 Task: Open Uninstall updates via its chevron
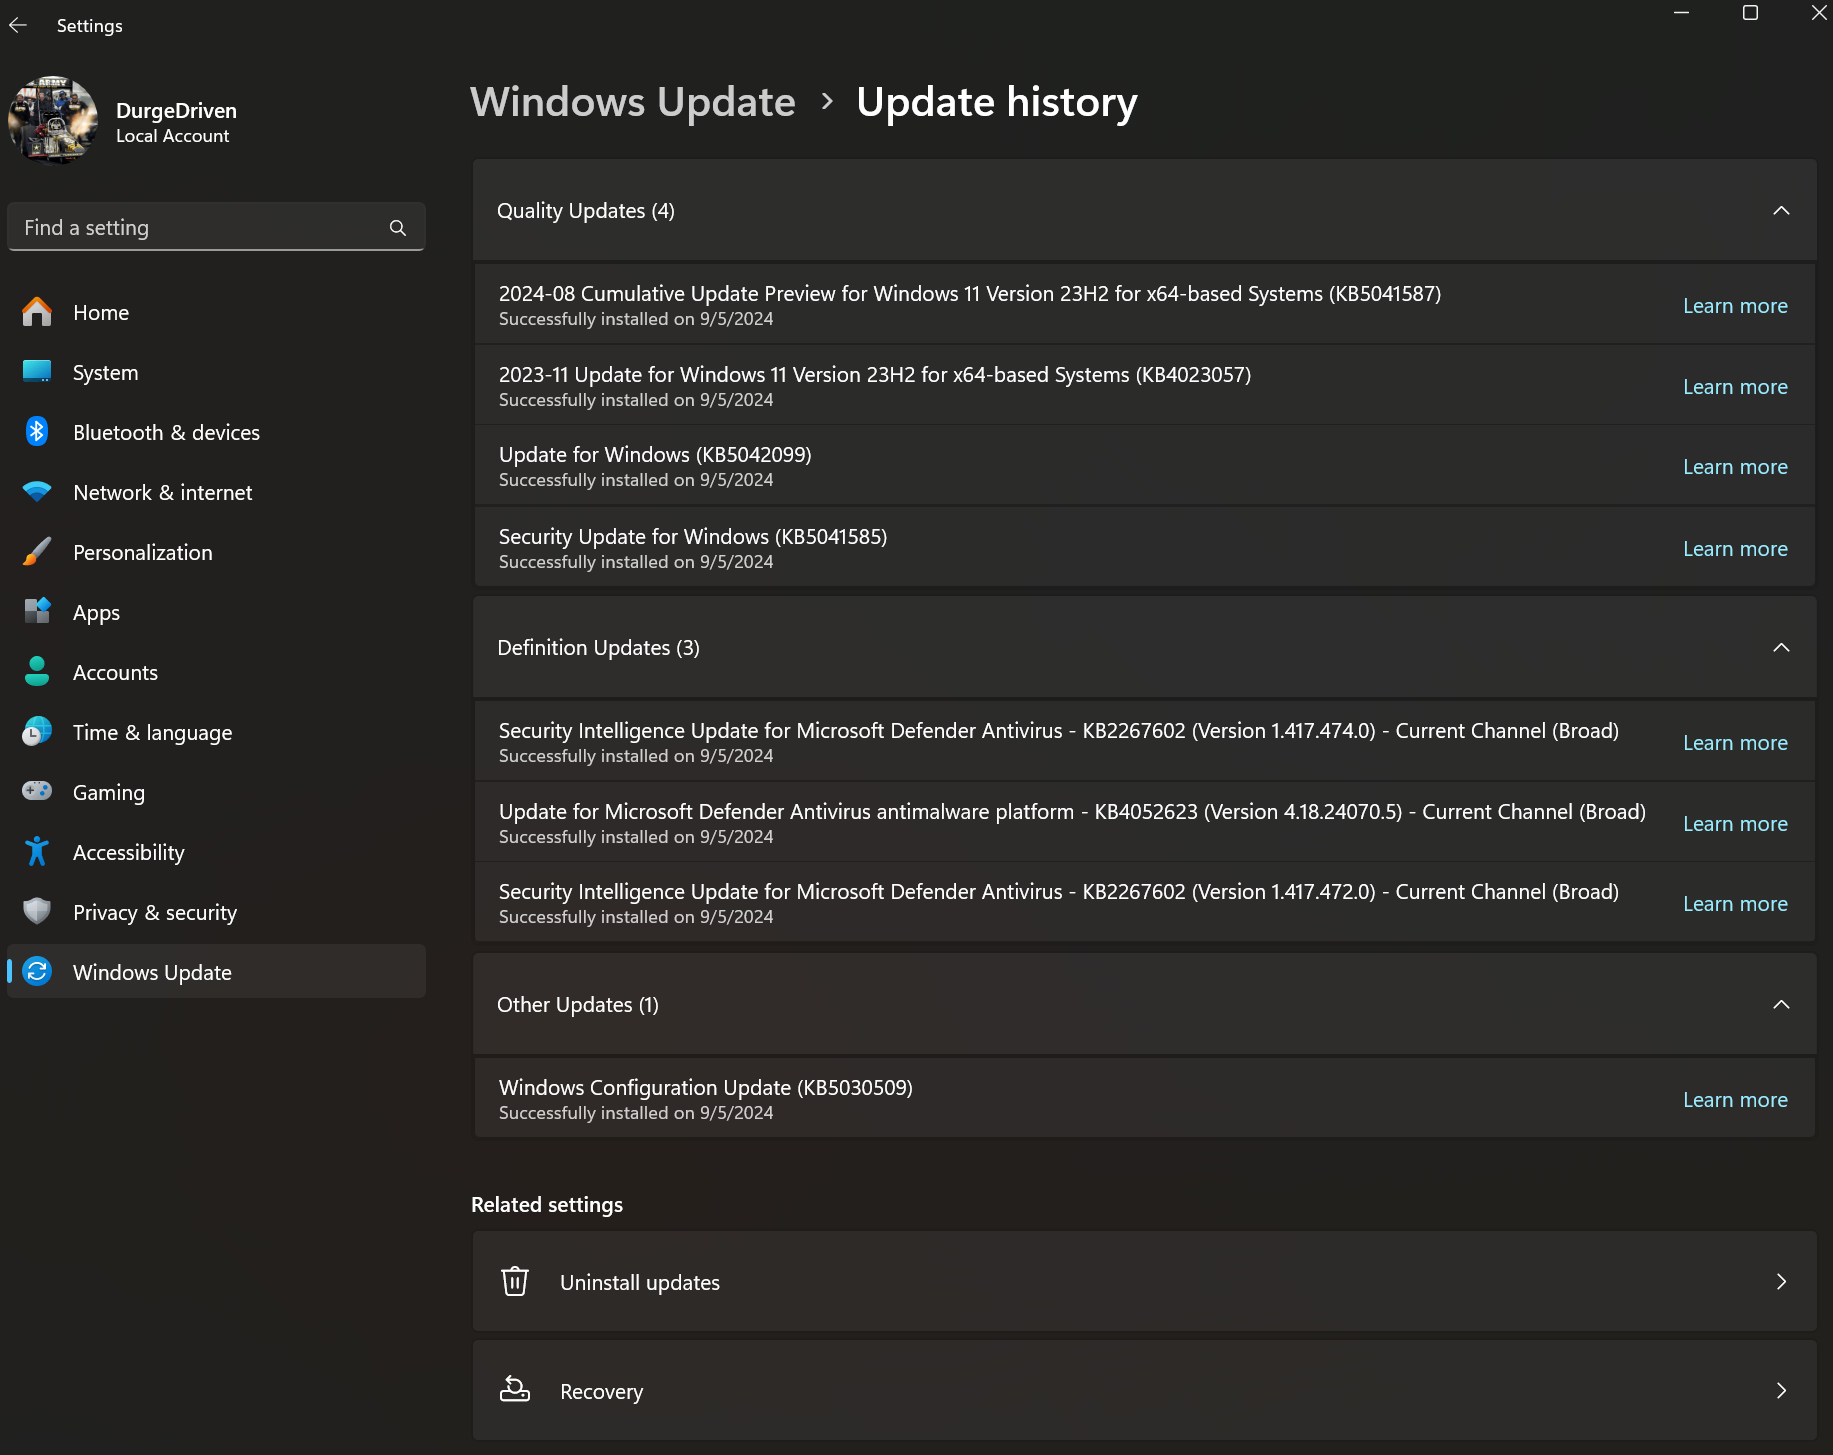coord(1781,1282)
